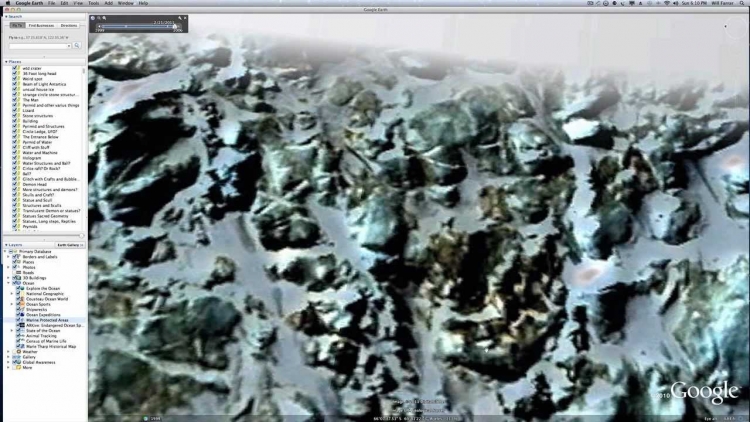The image size is (750, 422).
Task: Uncheck Marine Protected Areas layer
Action: (17, 320)
